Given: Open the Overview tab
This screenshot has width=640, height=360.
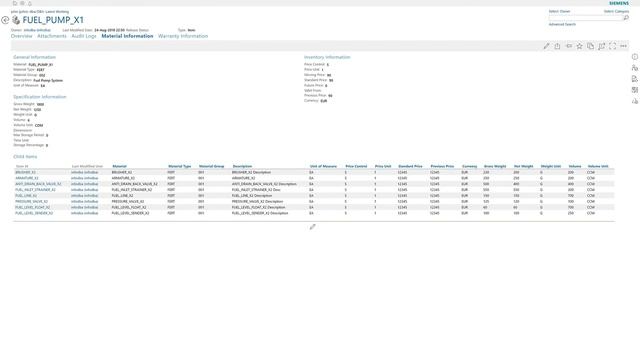Looking at the screenshot, I should pos(21,36).
